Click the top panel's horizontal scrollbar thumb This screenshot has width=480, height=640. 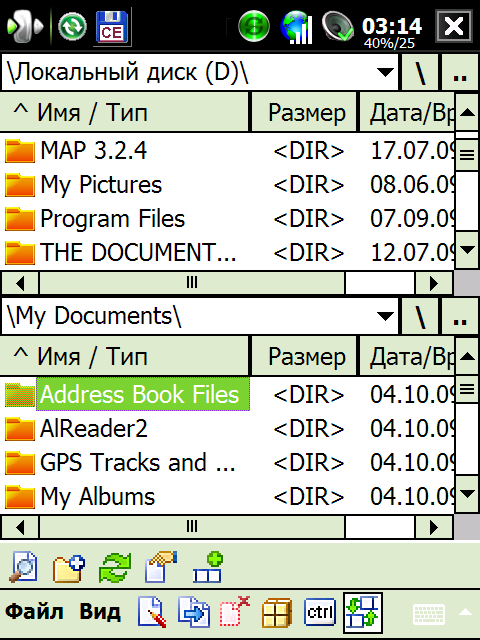pyautogui.click(x=192, y=282)
